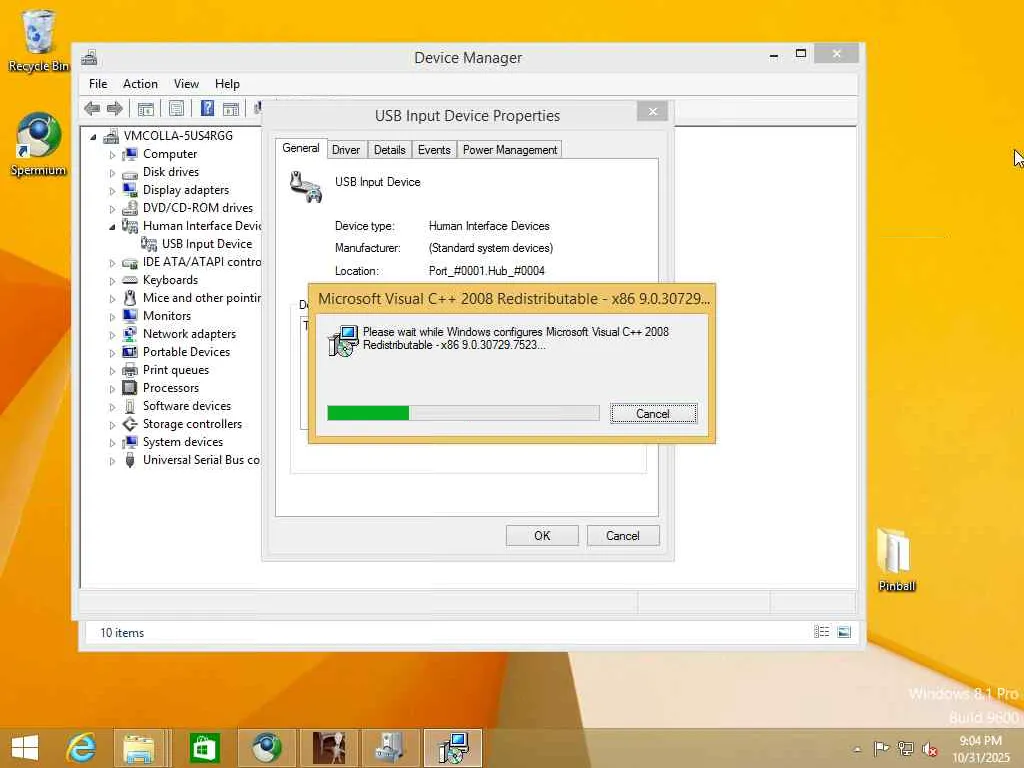
Task: Expand the Processors node
Action: (x=112, y=389)
